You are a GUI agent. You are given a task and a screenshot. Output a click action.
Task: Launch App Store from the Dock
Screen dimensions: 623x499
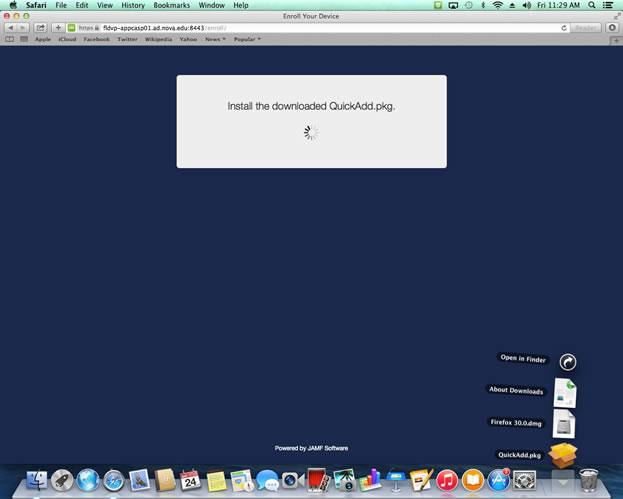point(499,480)
